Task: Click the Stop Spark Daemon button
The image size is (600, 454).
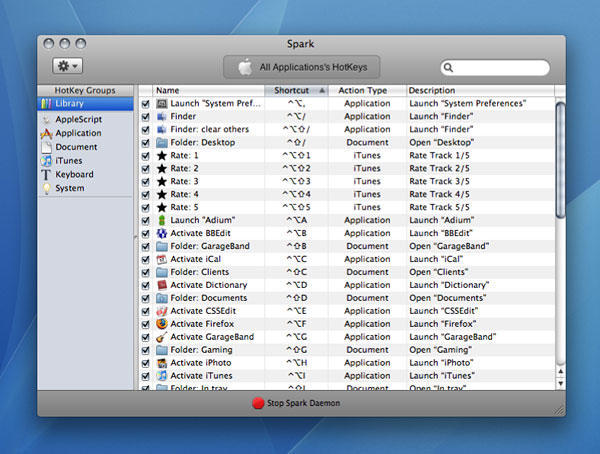Action: pyautogui.click(x=301, y=403)
